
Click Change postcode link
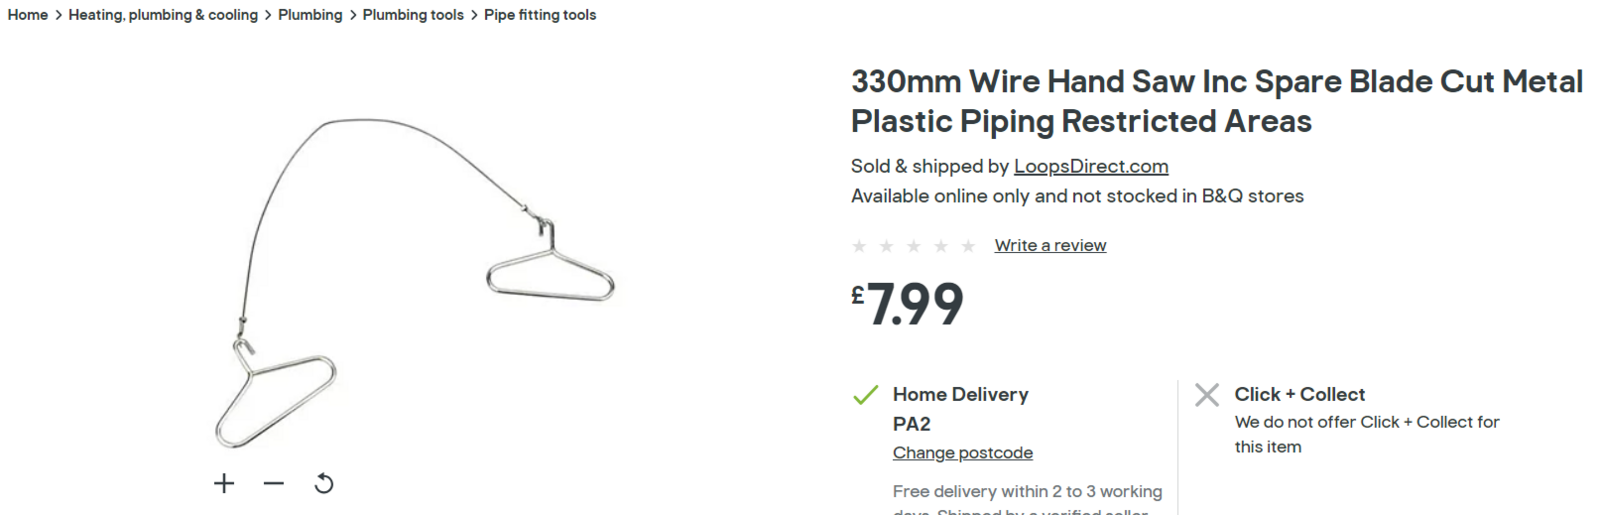click(x=963, y=453)
